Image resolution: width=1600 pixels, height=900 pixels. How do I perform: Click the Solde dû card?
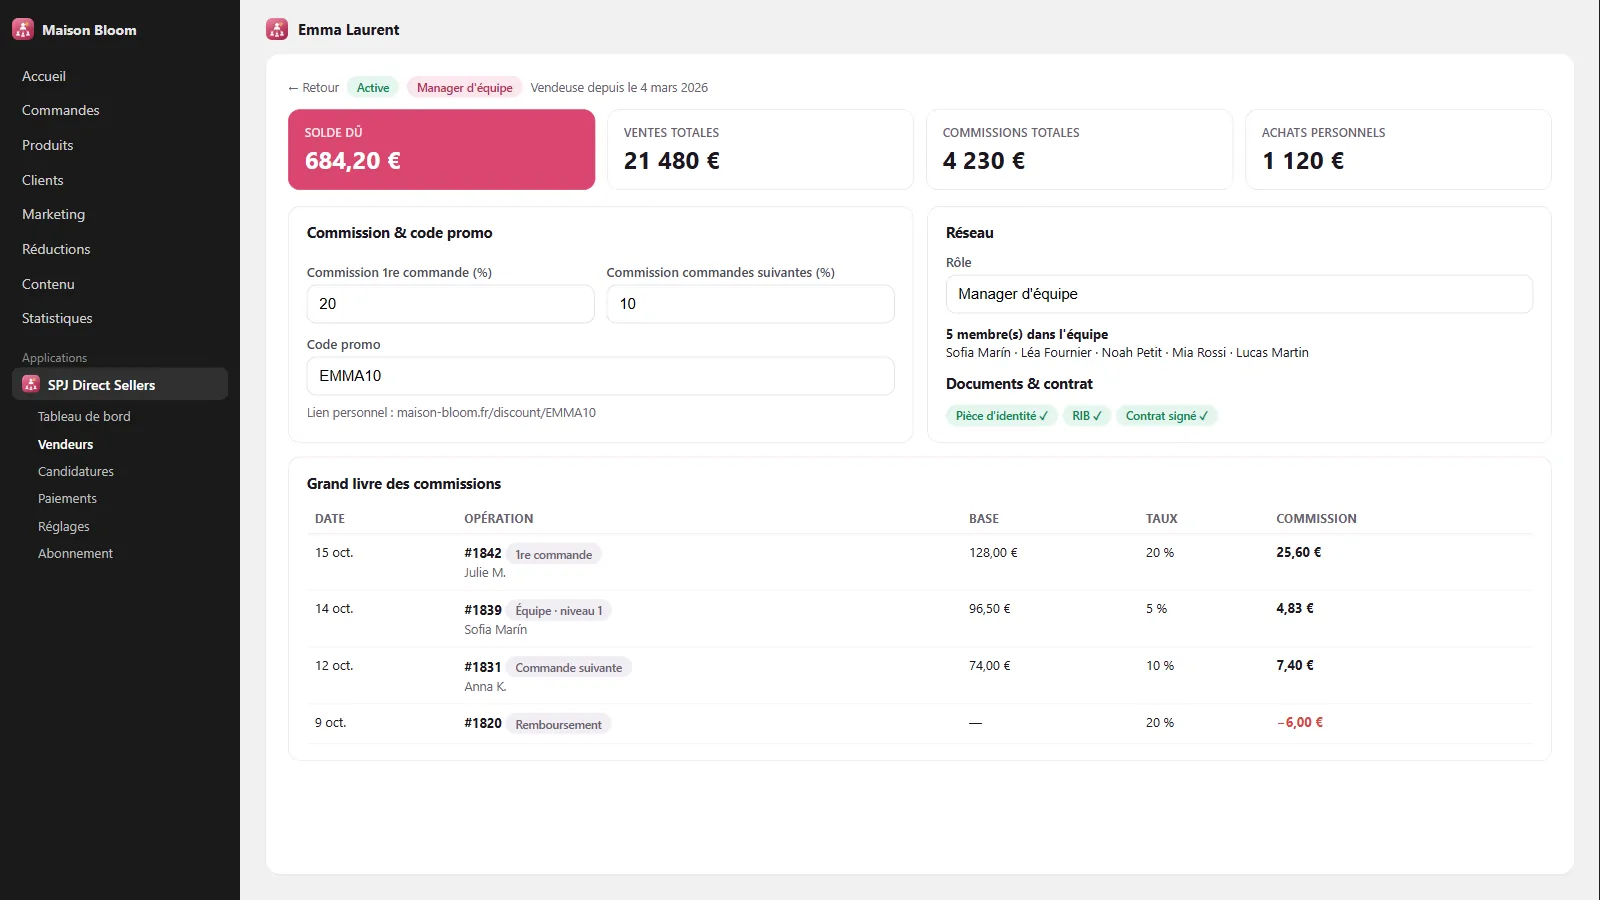click(442, 149)
